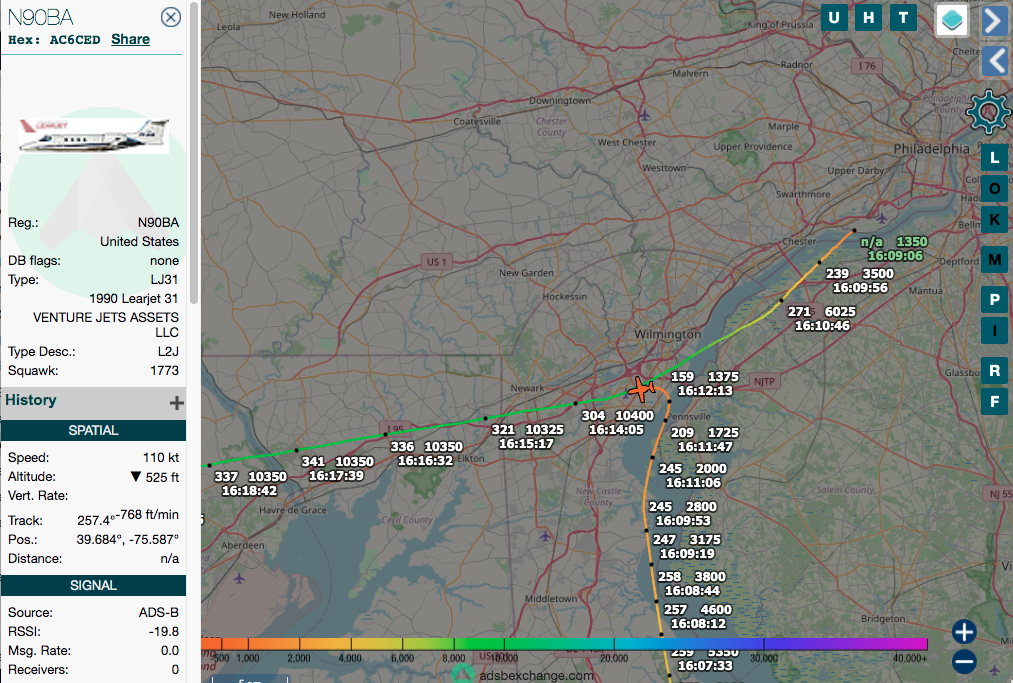Click the VENTURE JETS ASSETS owner text

pos(106,325)
